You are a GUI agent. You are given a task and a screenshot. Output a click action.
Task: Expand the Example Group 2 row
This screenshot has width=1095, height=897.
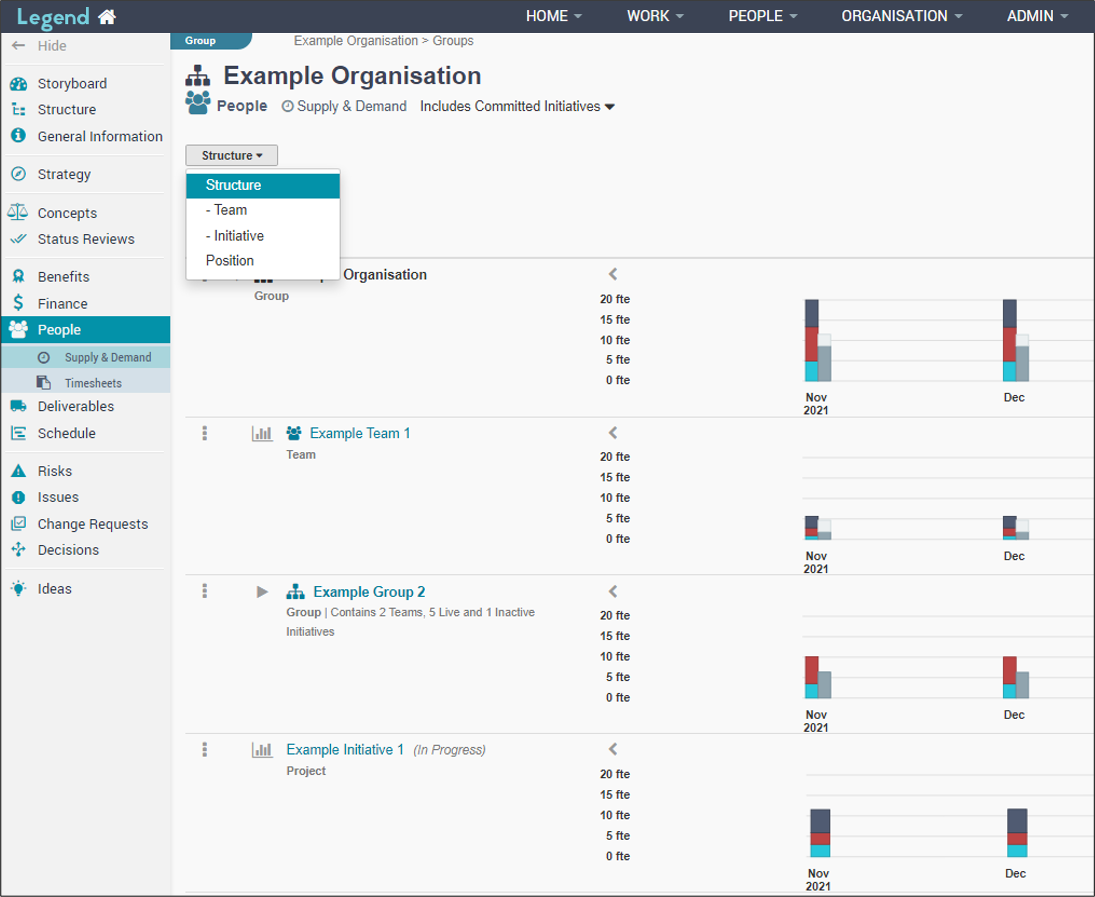pyautogui.click(x=262, y=591)
